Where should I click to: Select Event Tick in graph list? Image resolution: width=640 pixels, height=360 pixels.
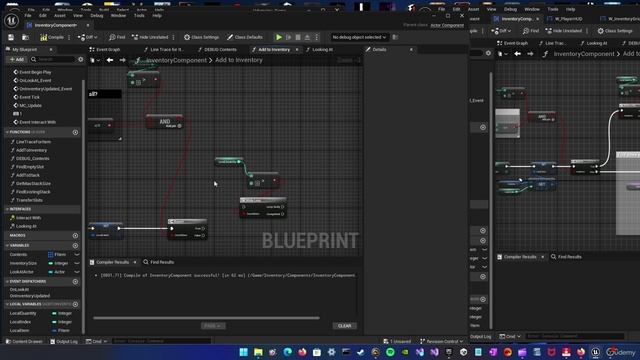[x=29, y=97]
